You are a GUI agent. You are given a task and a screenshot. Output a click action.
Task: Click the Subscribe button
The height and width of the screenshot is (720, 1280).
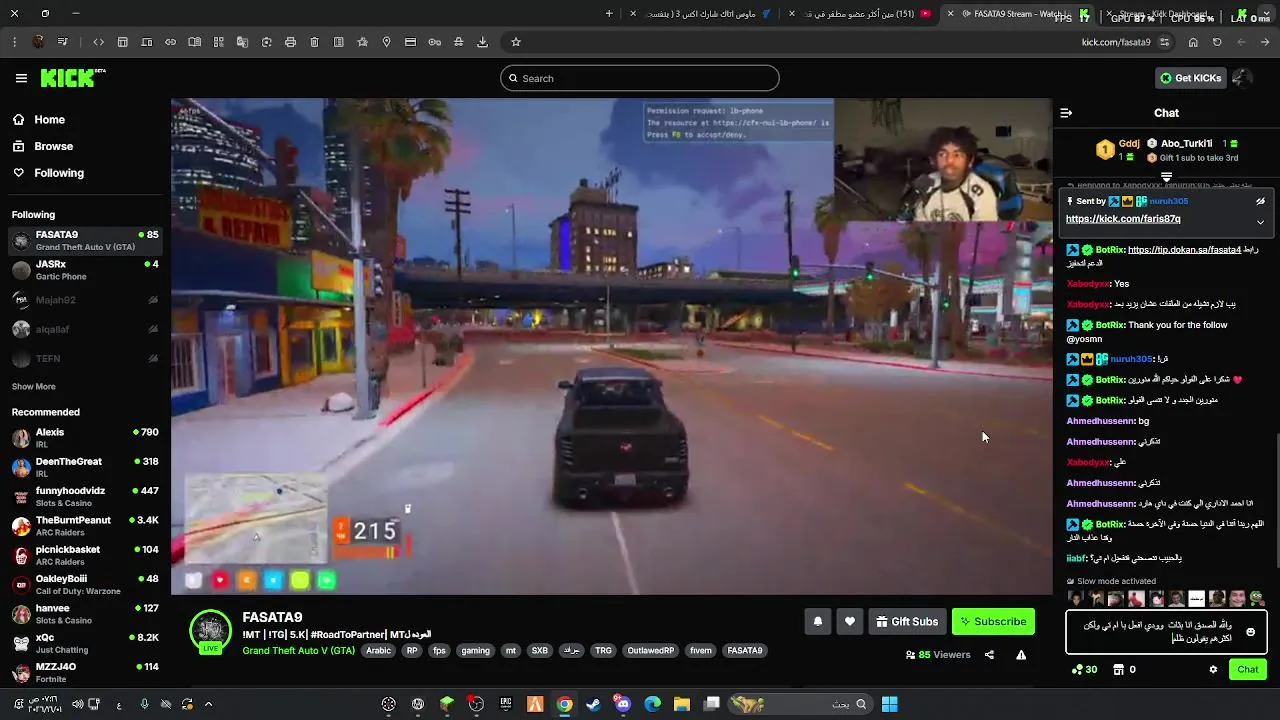993,622
